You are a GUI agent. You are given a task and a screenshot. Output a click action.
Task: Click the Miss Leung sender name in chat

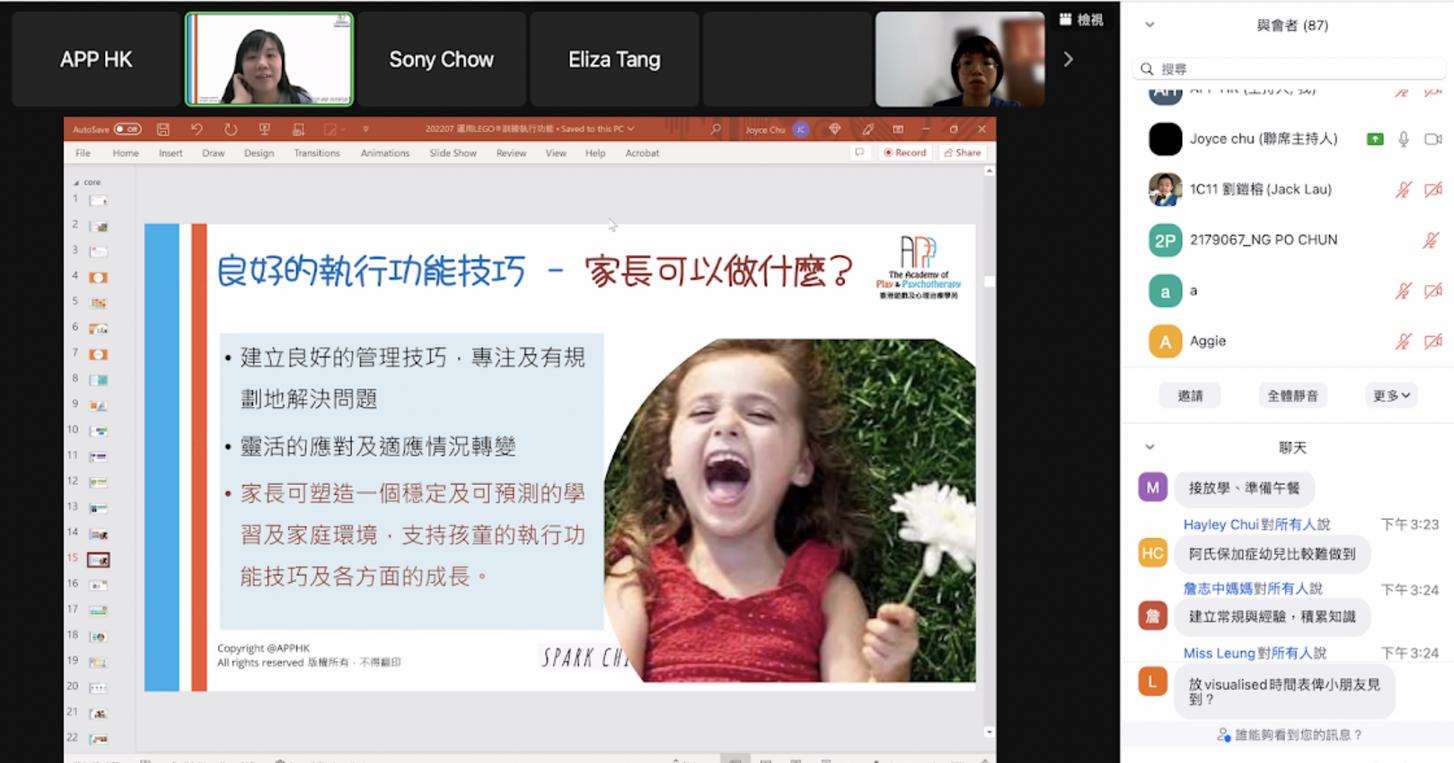[1219, 653]
